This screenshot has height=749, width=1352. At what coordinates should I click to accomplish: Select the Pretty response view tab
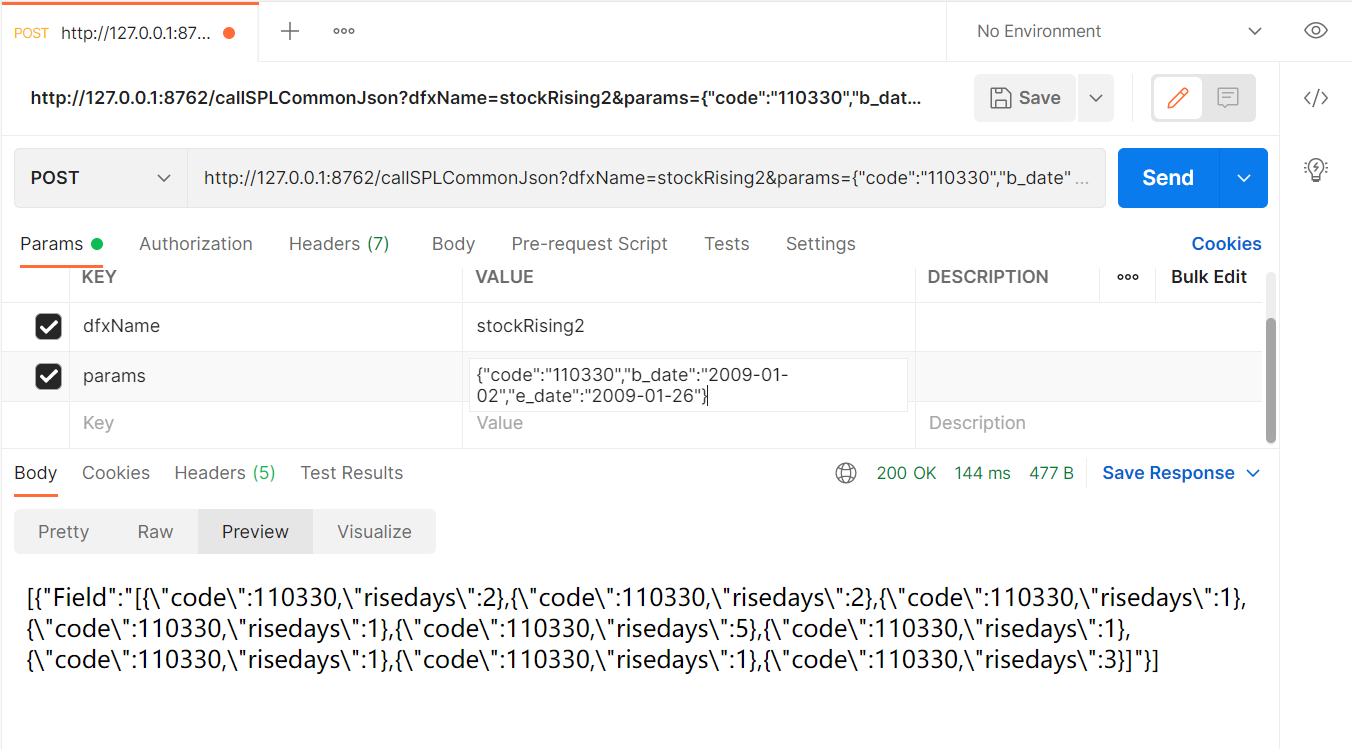pos(64,532)
